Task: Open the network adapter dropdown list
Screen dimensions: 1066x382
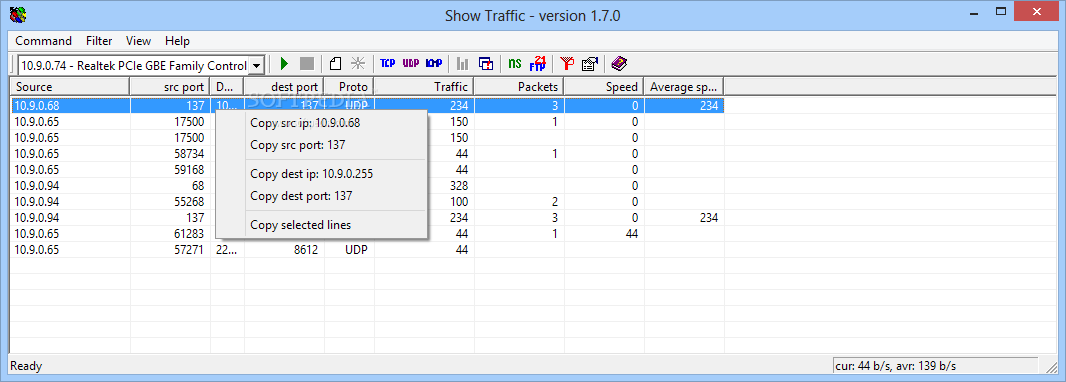Action: click(x=256, y=66)
